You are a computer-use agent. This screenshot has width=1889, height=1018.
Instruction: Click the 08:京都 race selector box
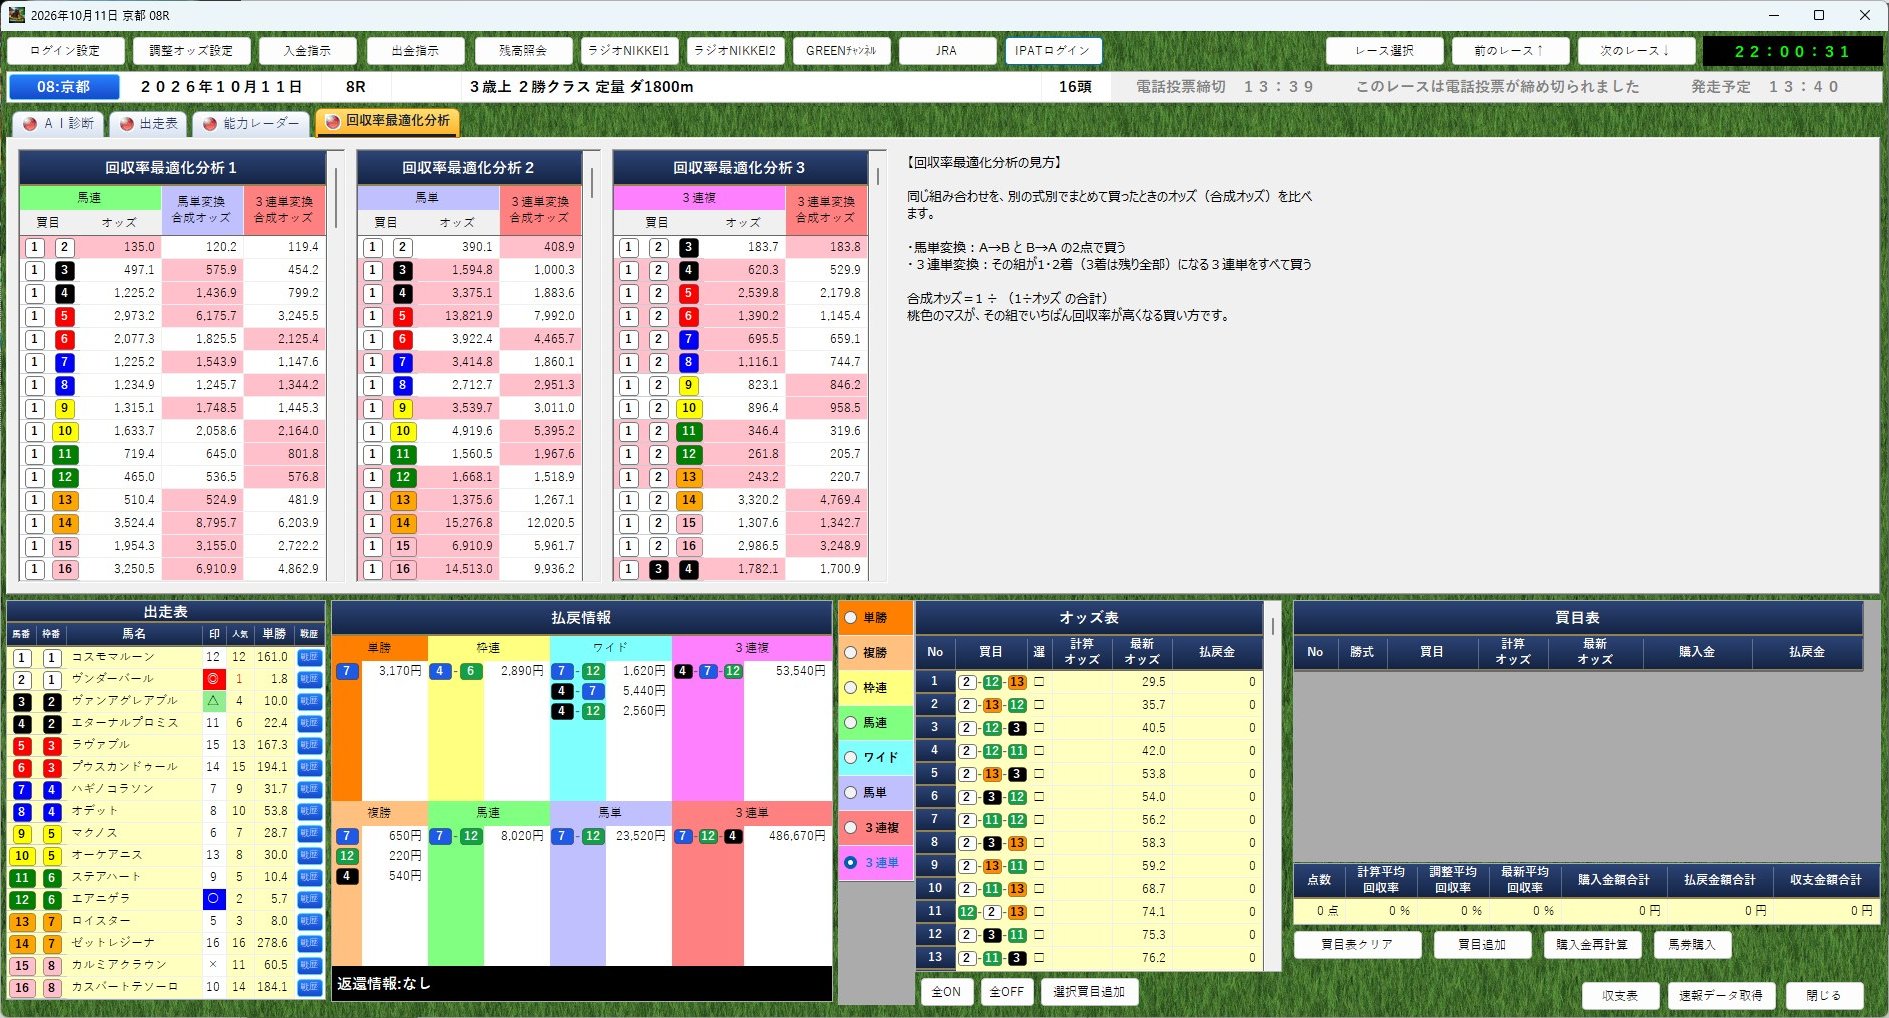pos(64,87)
